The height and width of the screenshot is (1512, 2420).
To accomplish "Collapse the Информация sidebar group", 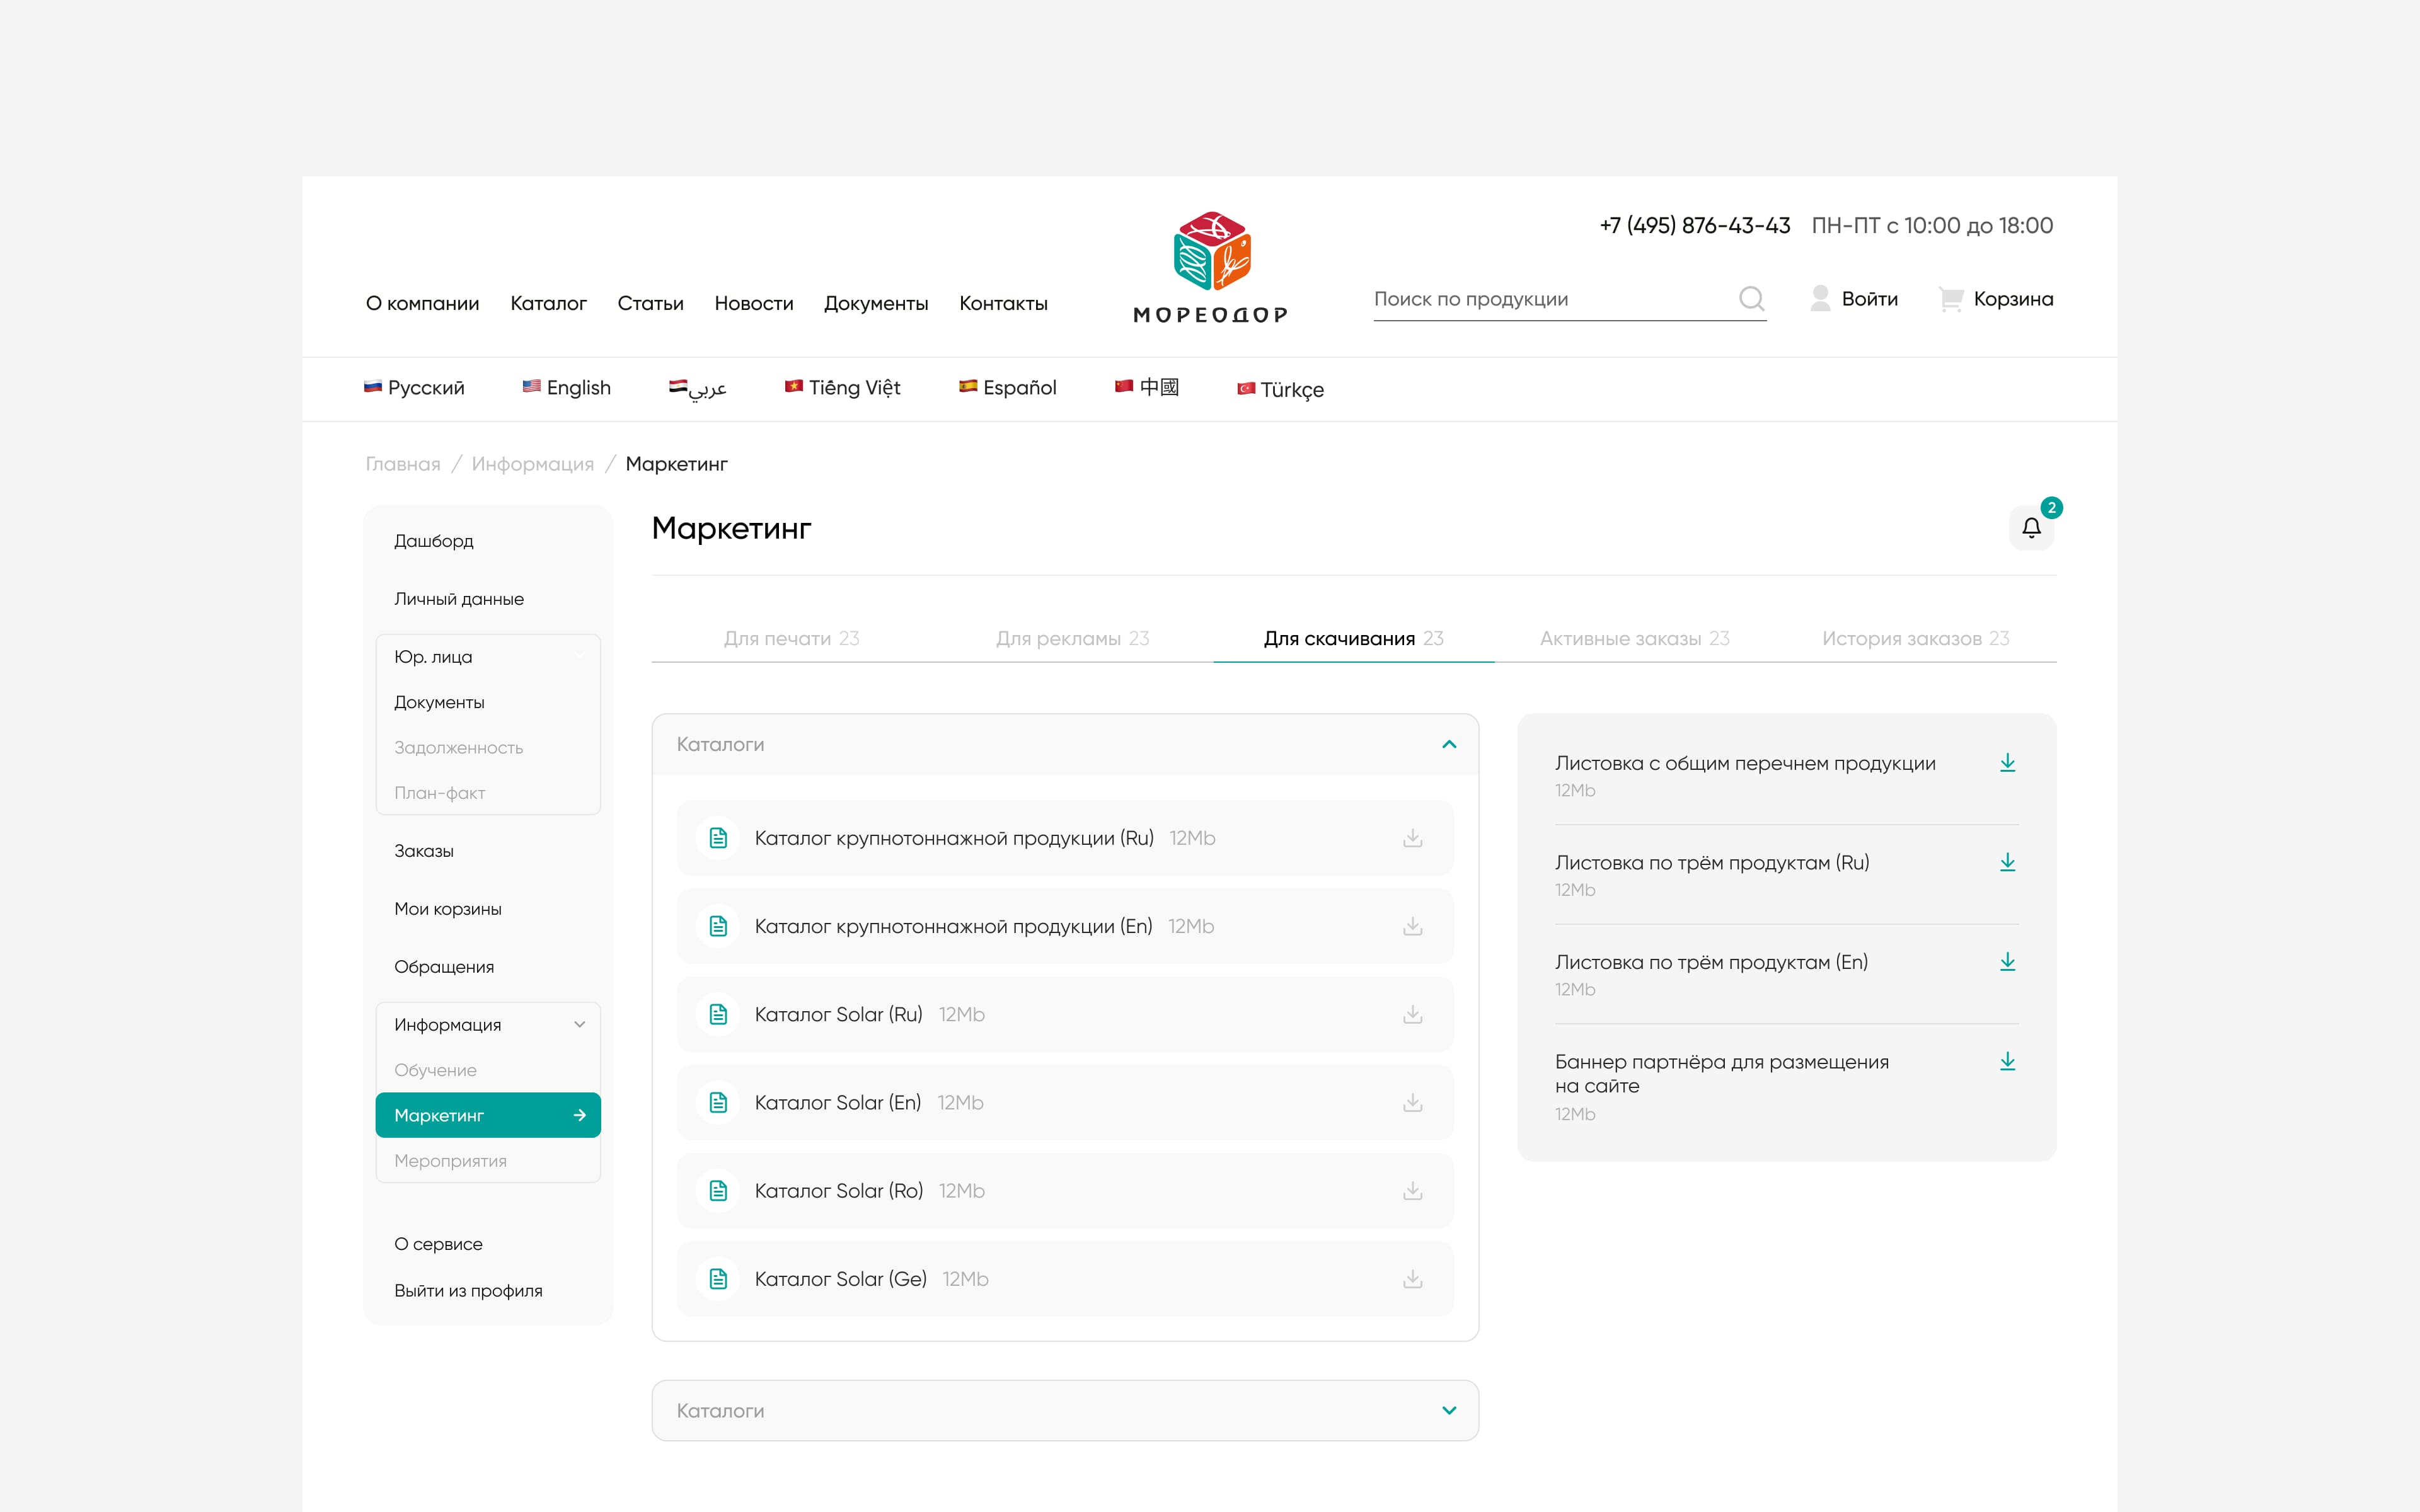I will click(579, 1025).
